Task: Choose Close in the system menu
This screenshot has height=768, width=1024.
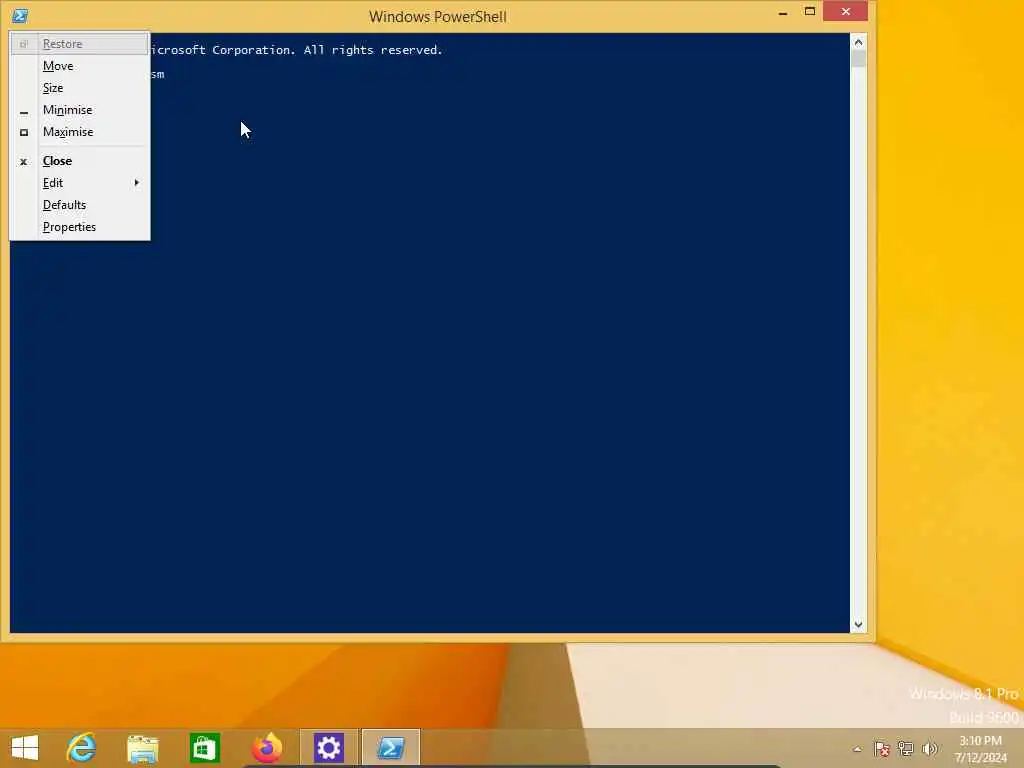Action: (x=80, y=161)
